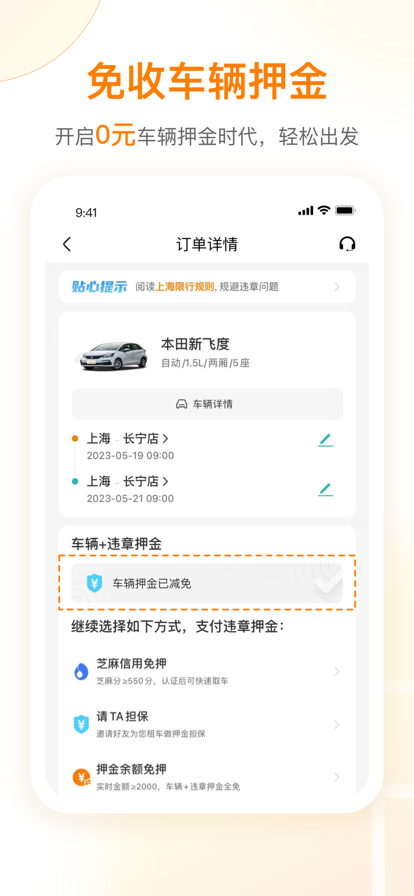The image size is (414, 896).
Task: Expand the 请TA担保 row arrow
Action: (x=337, y=725)
